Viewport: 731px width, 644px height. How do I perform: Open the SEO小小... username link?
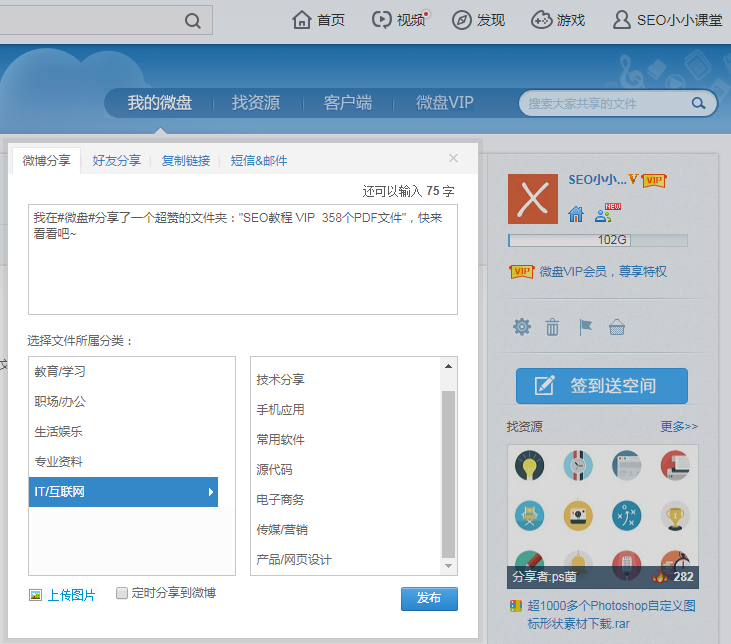click(x=597, y=180)
